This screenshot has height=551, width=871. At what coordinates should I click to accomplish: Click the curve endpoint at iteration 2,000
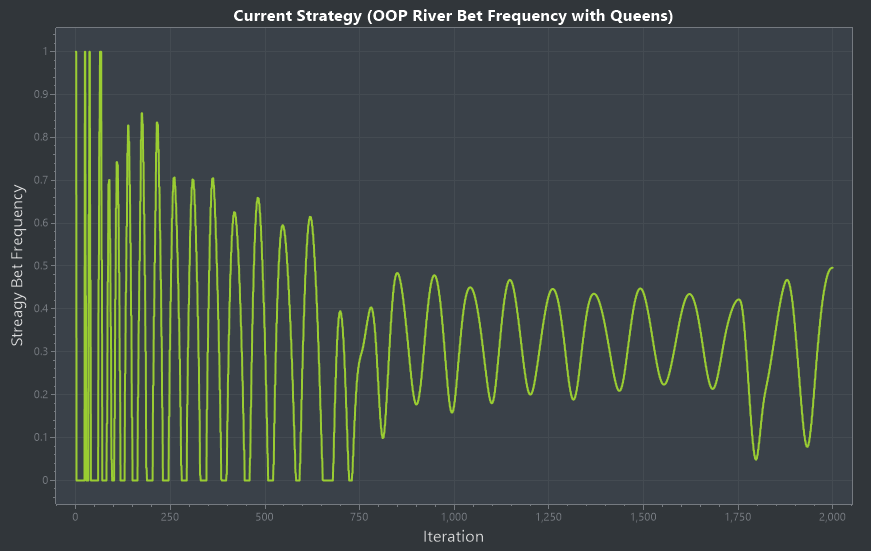pos(832,268)
